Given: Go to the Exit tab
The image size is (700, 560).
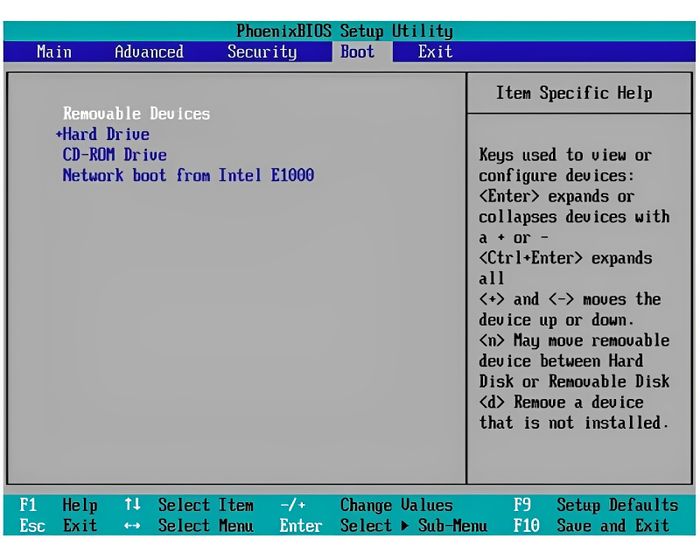Looking at the screenshot, I should tap(435, 52).
